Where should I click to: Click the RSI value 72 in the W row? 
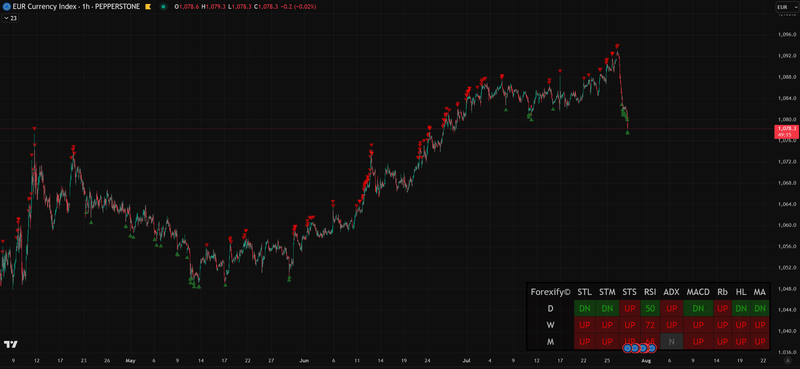[650, 325]
